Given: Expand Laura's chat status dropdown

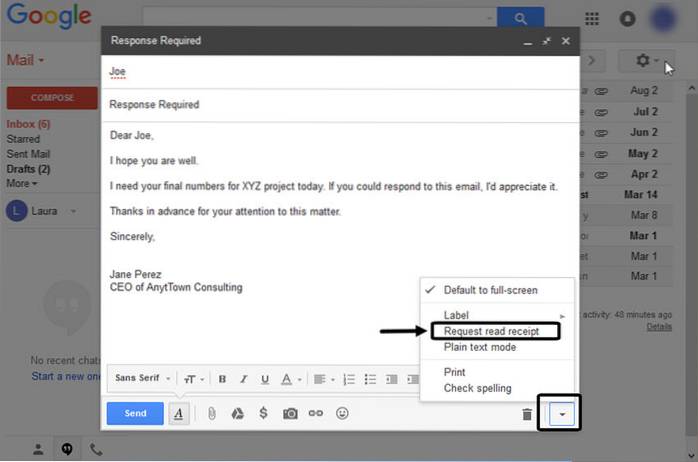Looking at the screenshot, I should pyautogui.click(x=73, y=211).
